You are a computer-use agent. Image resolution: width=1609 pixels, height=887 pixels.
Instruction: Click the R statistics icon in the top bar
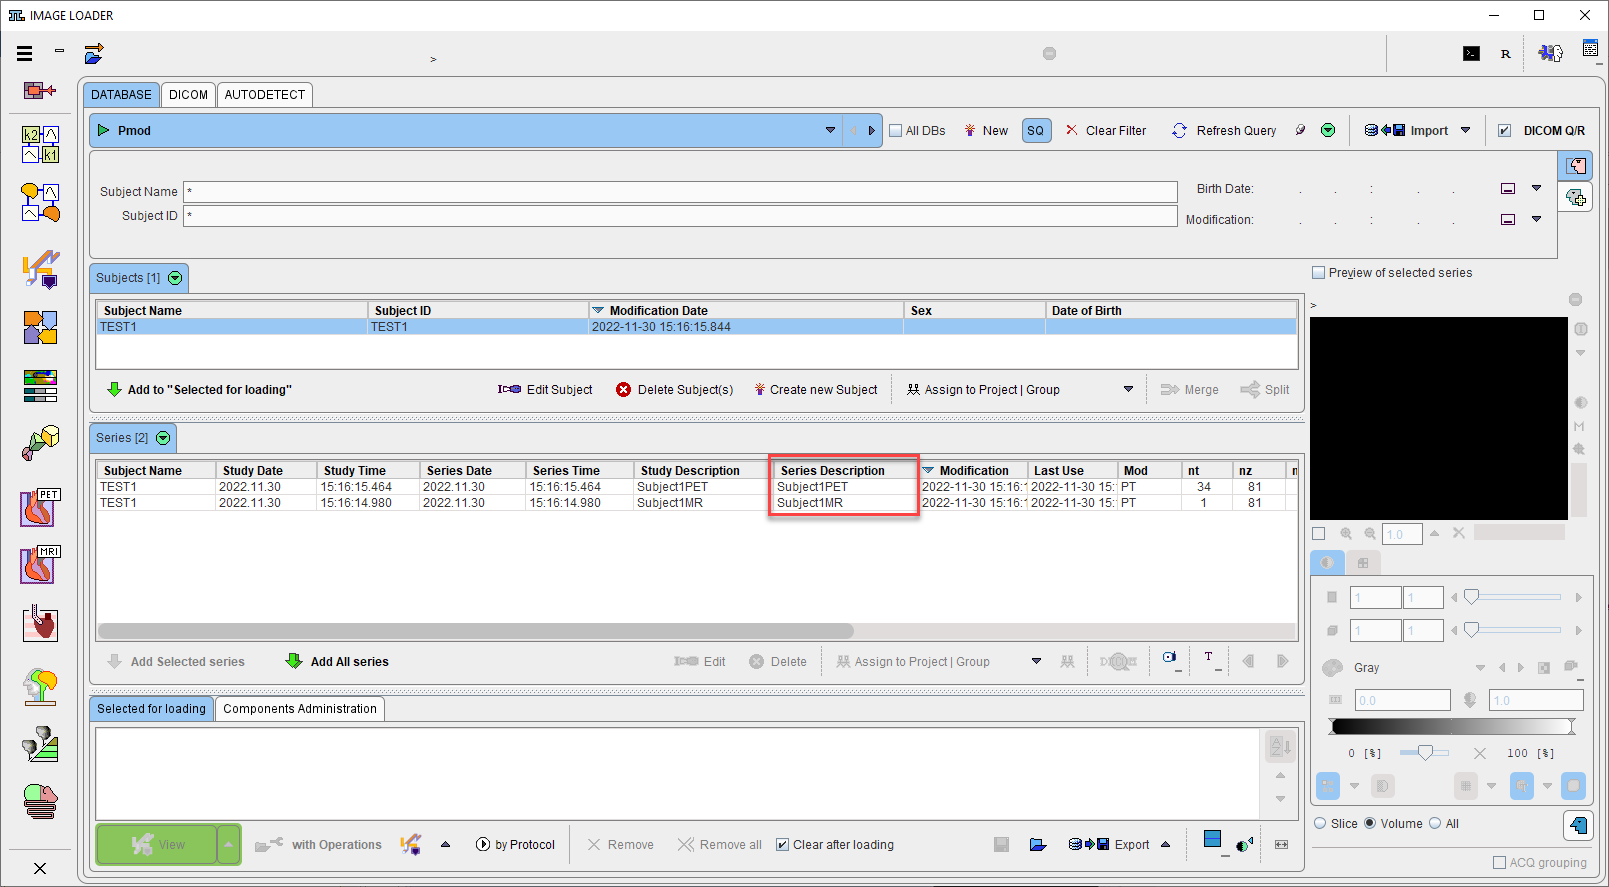click(1505, 54)
